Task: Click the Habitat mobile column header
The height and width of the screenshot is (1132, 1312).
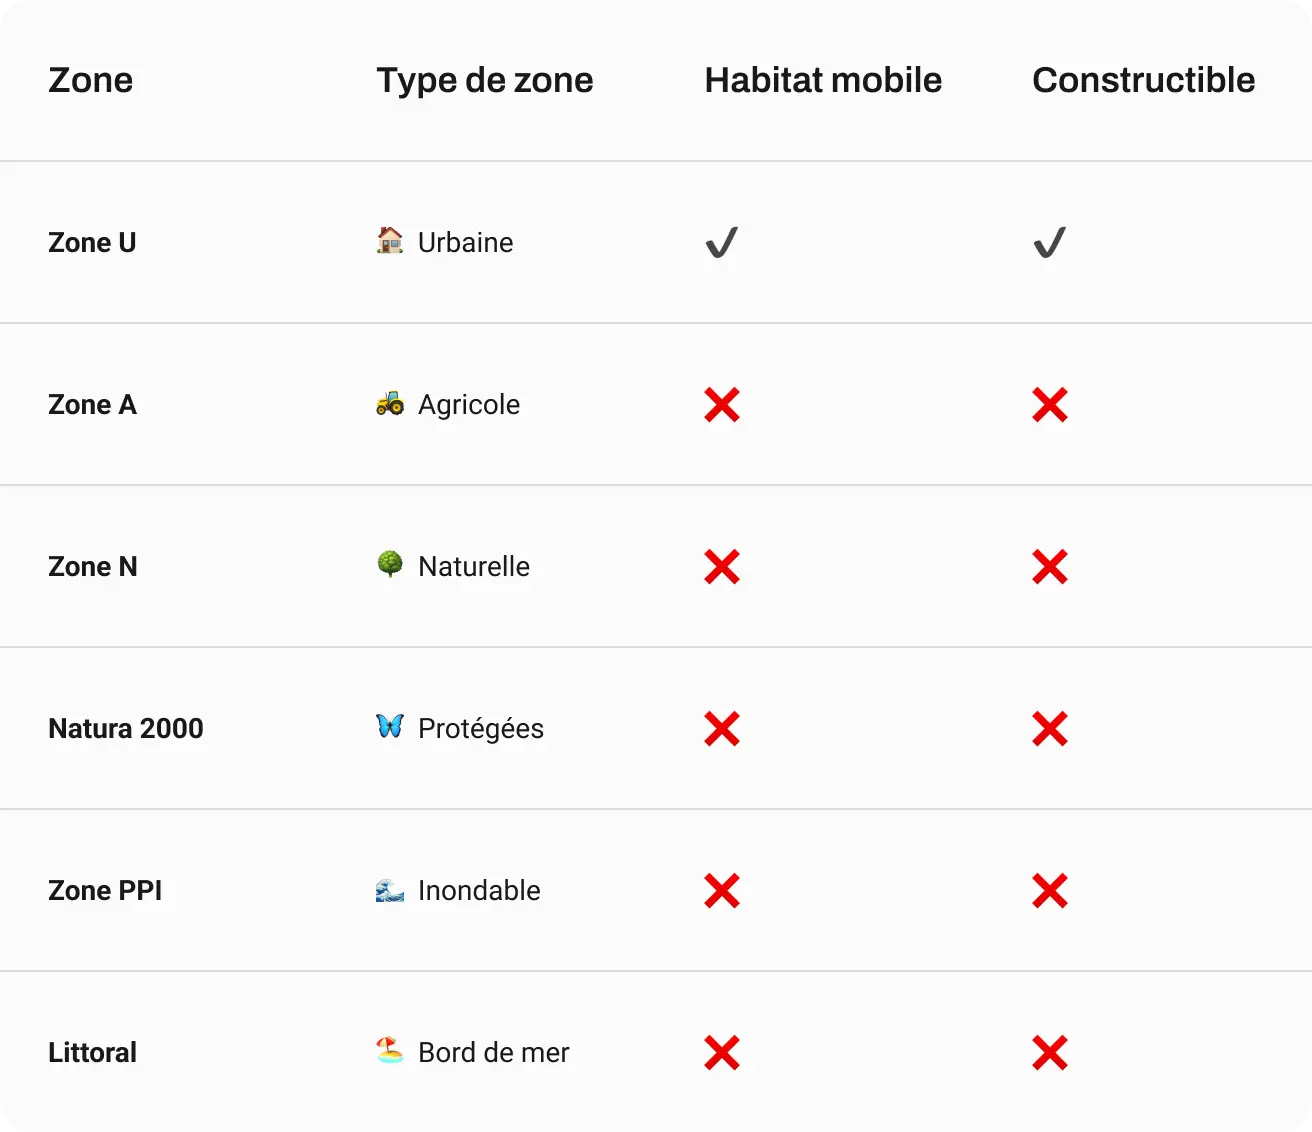Action: (823, 80)
